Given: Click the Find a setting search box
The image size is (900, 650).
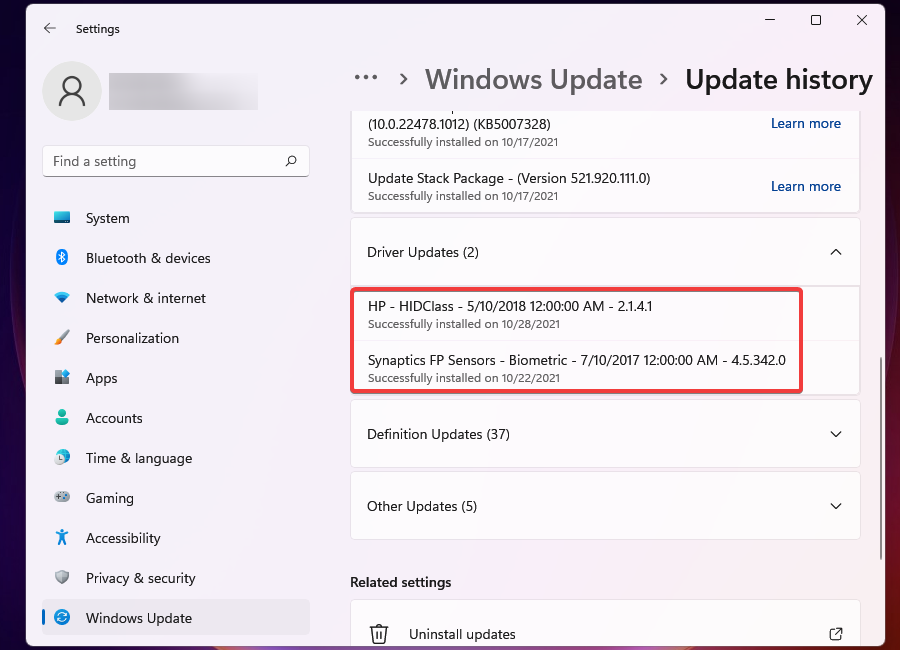Looking at the screenshot, I should pyautogui.click(x=176, y=161).
